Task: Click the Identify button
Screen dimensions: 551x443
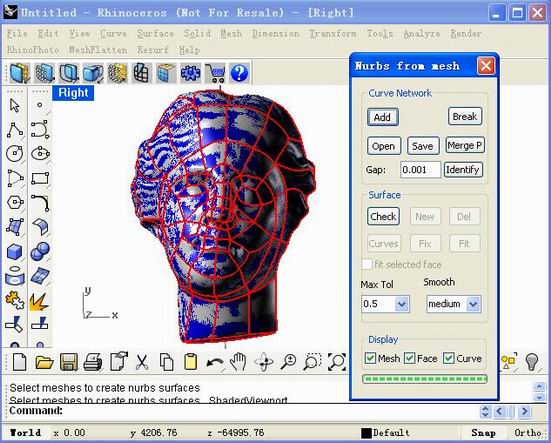Action: click(464, 170)
